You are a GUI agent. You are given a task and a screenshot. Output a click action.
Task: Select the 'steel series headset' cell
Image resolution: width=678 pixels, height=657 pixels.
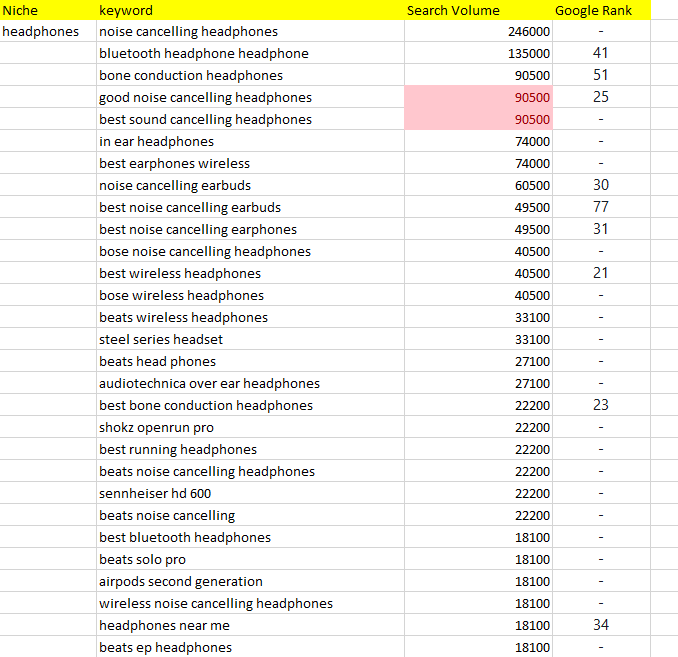click(x=161, y=340)
